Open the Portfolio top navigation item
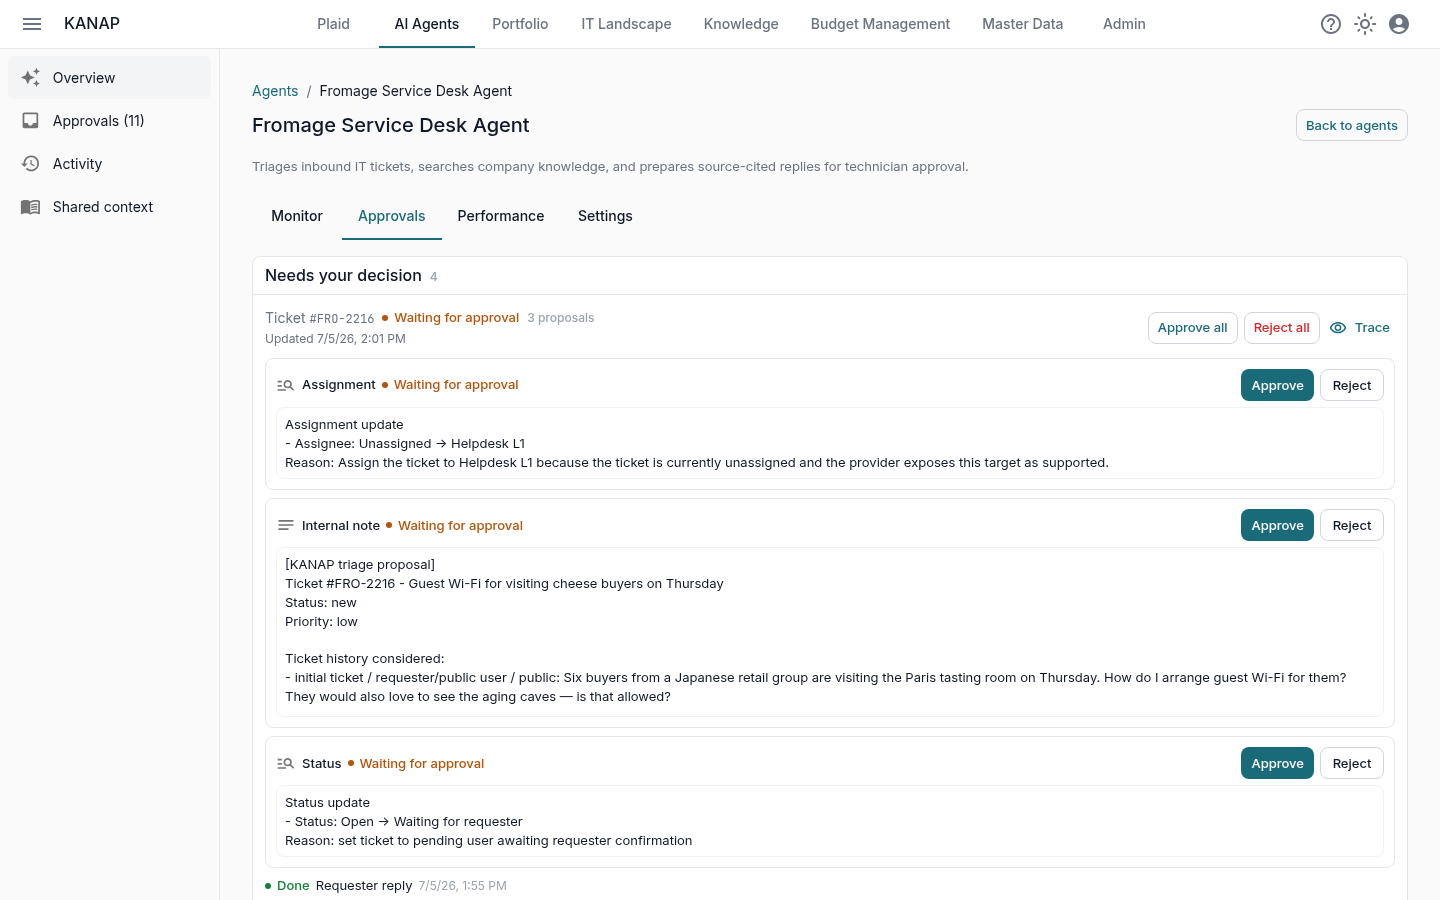The height and width of the screenshot is (900, 1440). point(520,24)
